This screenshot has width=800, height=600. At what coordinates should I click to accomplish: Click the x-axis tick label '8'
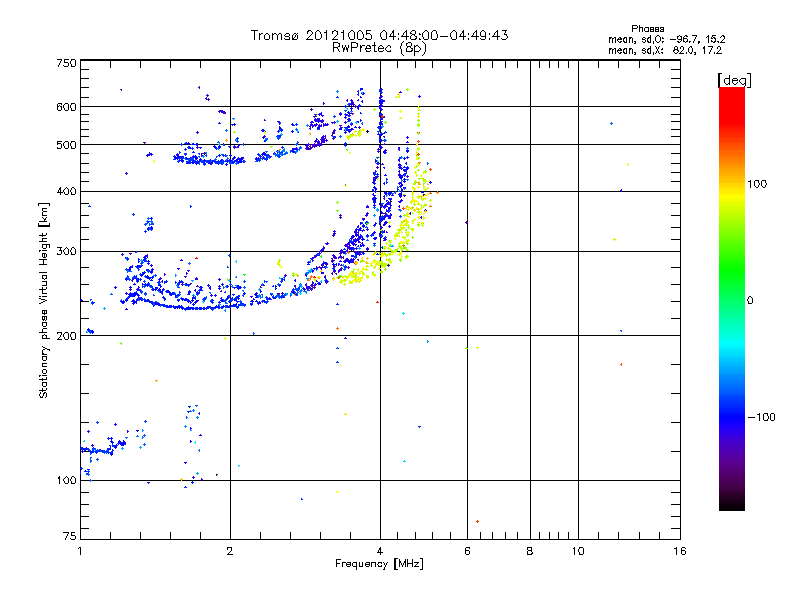point(530,551)
